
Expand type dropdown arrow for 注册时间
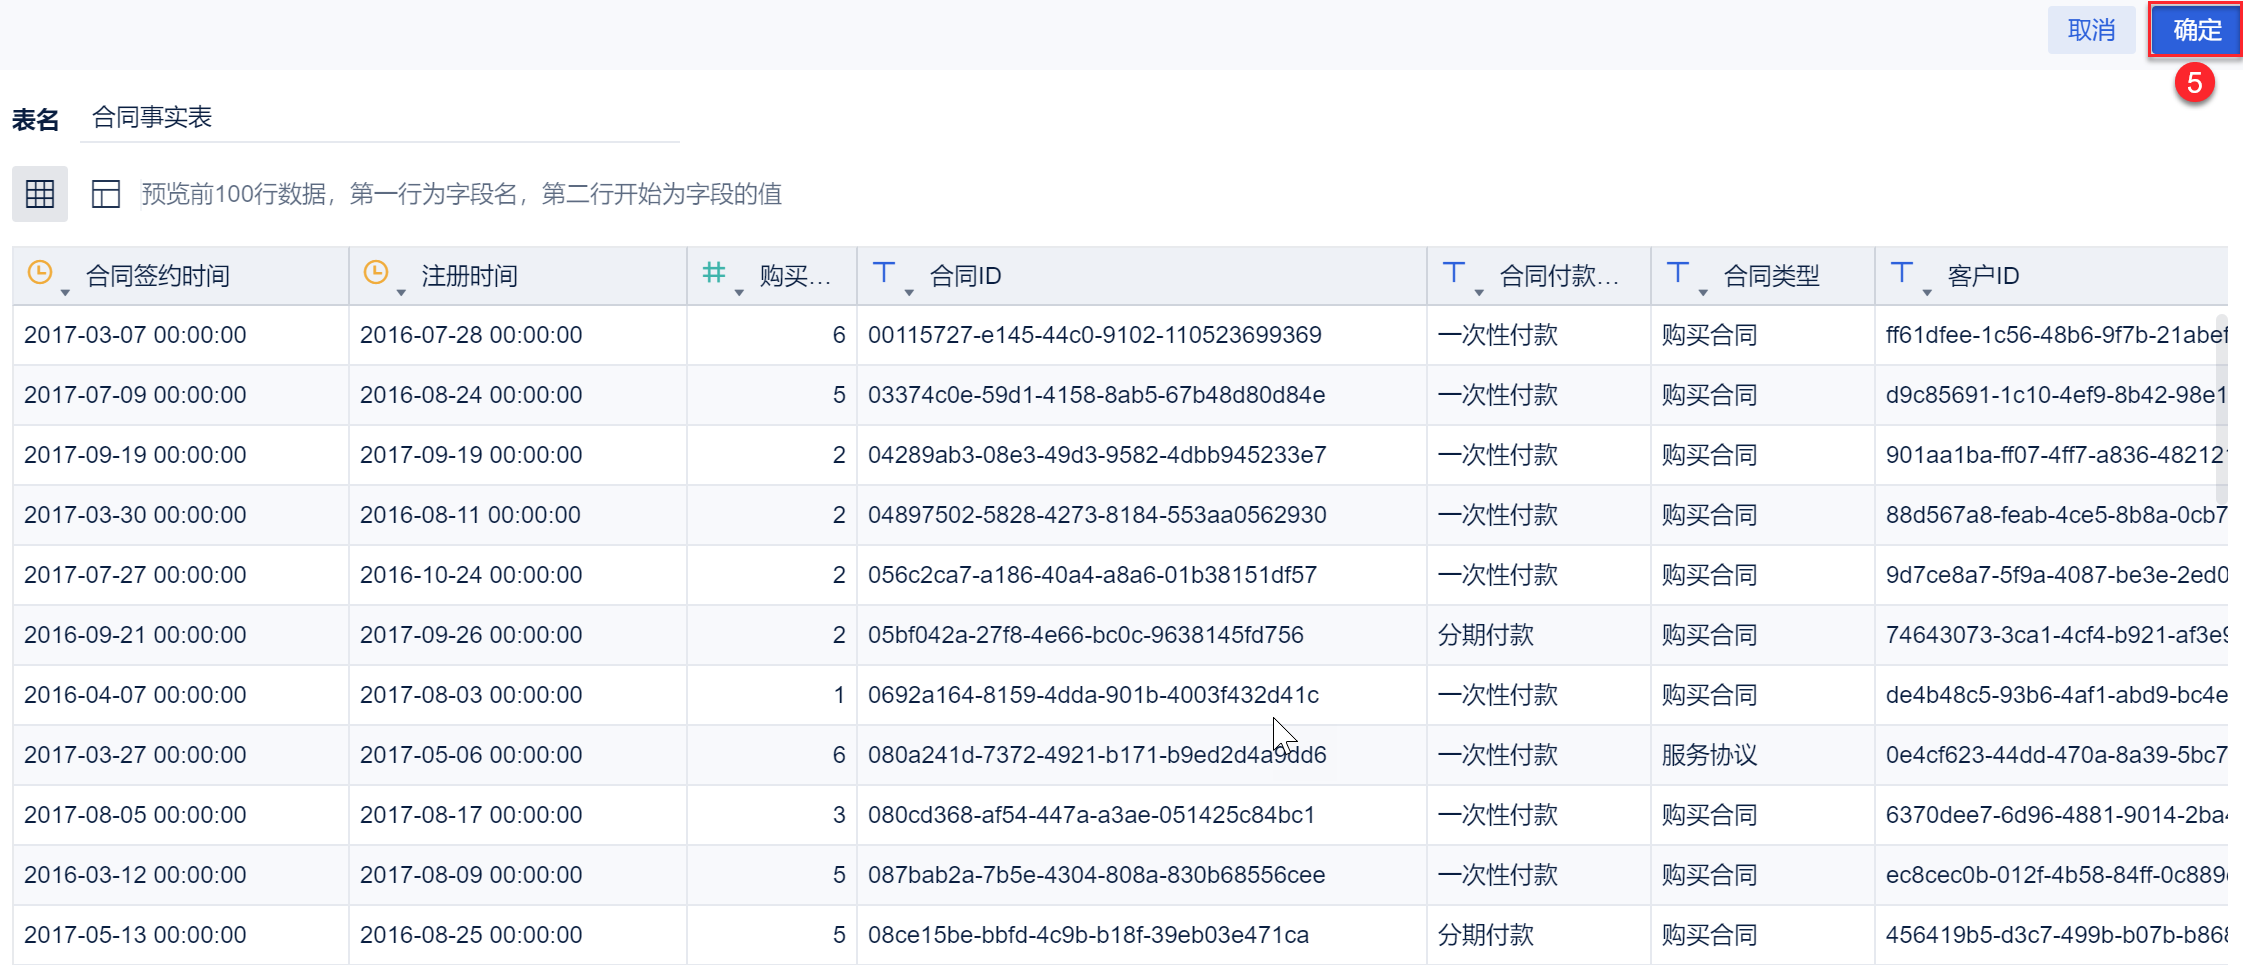(401, 292)
